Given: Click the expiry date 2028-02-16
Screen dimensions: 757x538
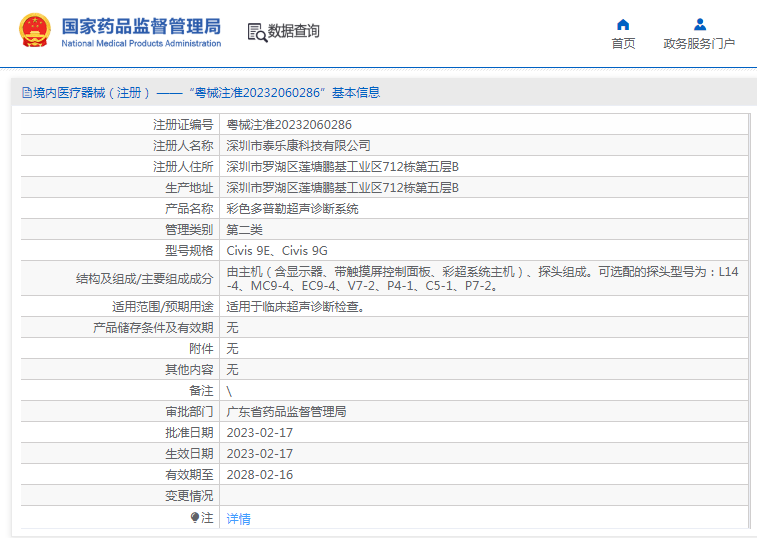Looking at the screenshot, I should point(260,475).
